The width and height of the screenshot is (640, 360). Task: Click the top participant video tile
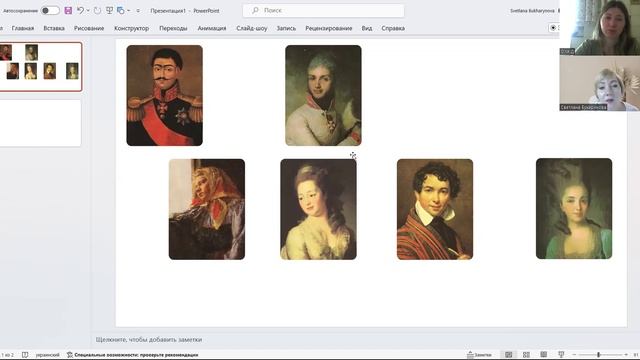click(x=600, y=27)
